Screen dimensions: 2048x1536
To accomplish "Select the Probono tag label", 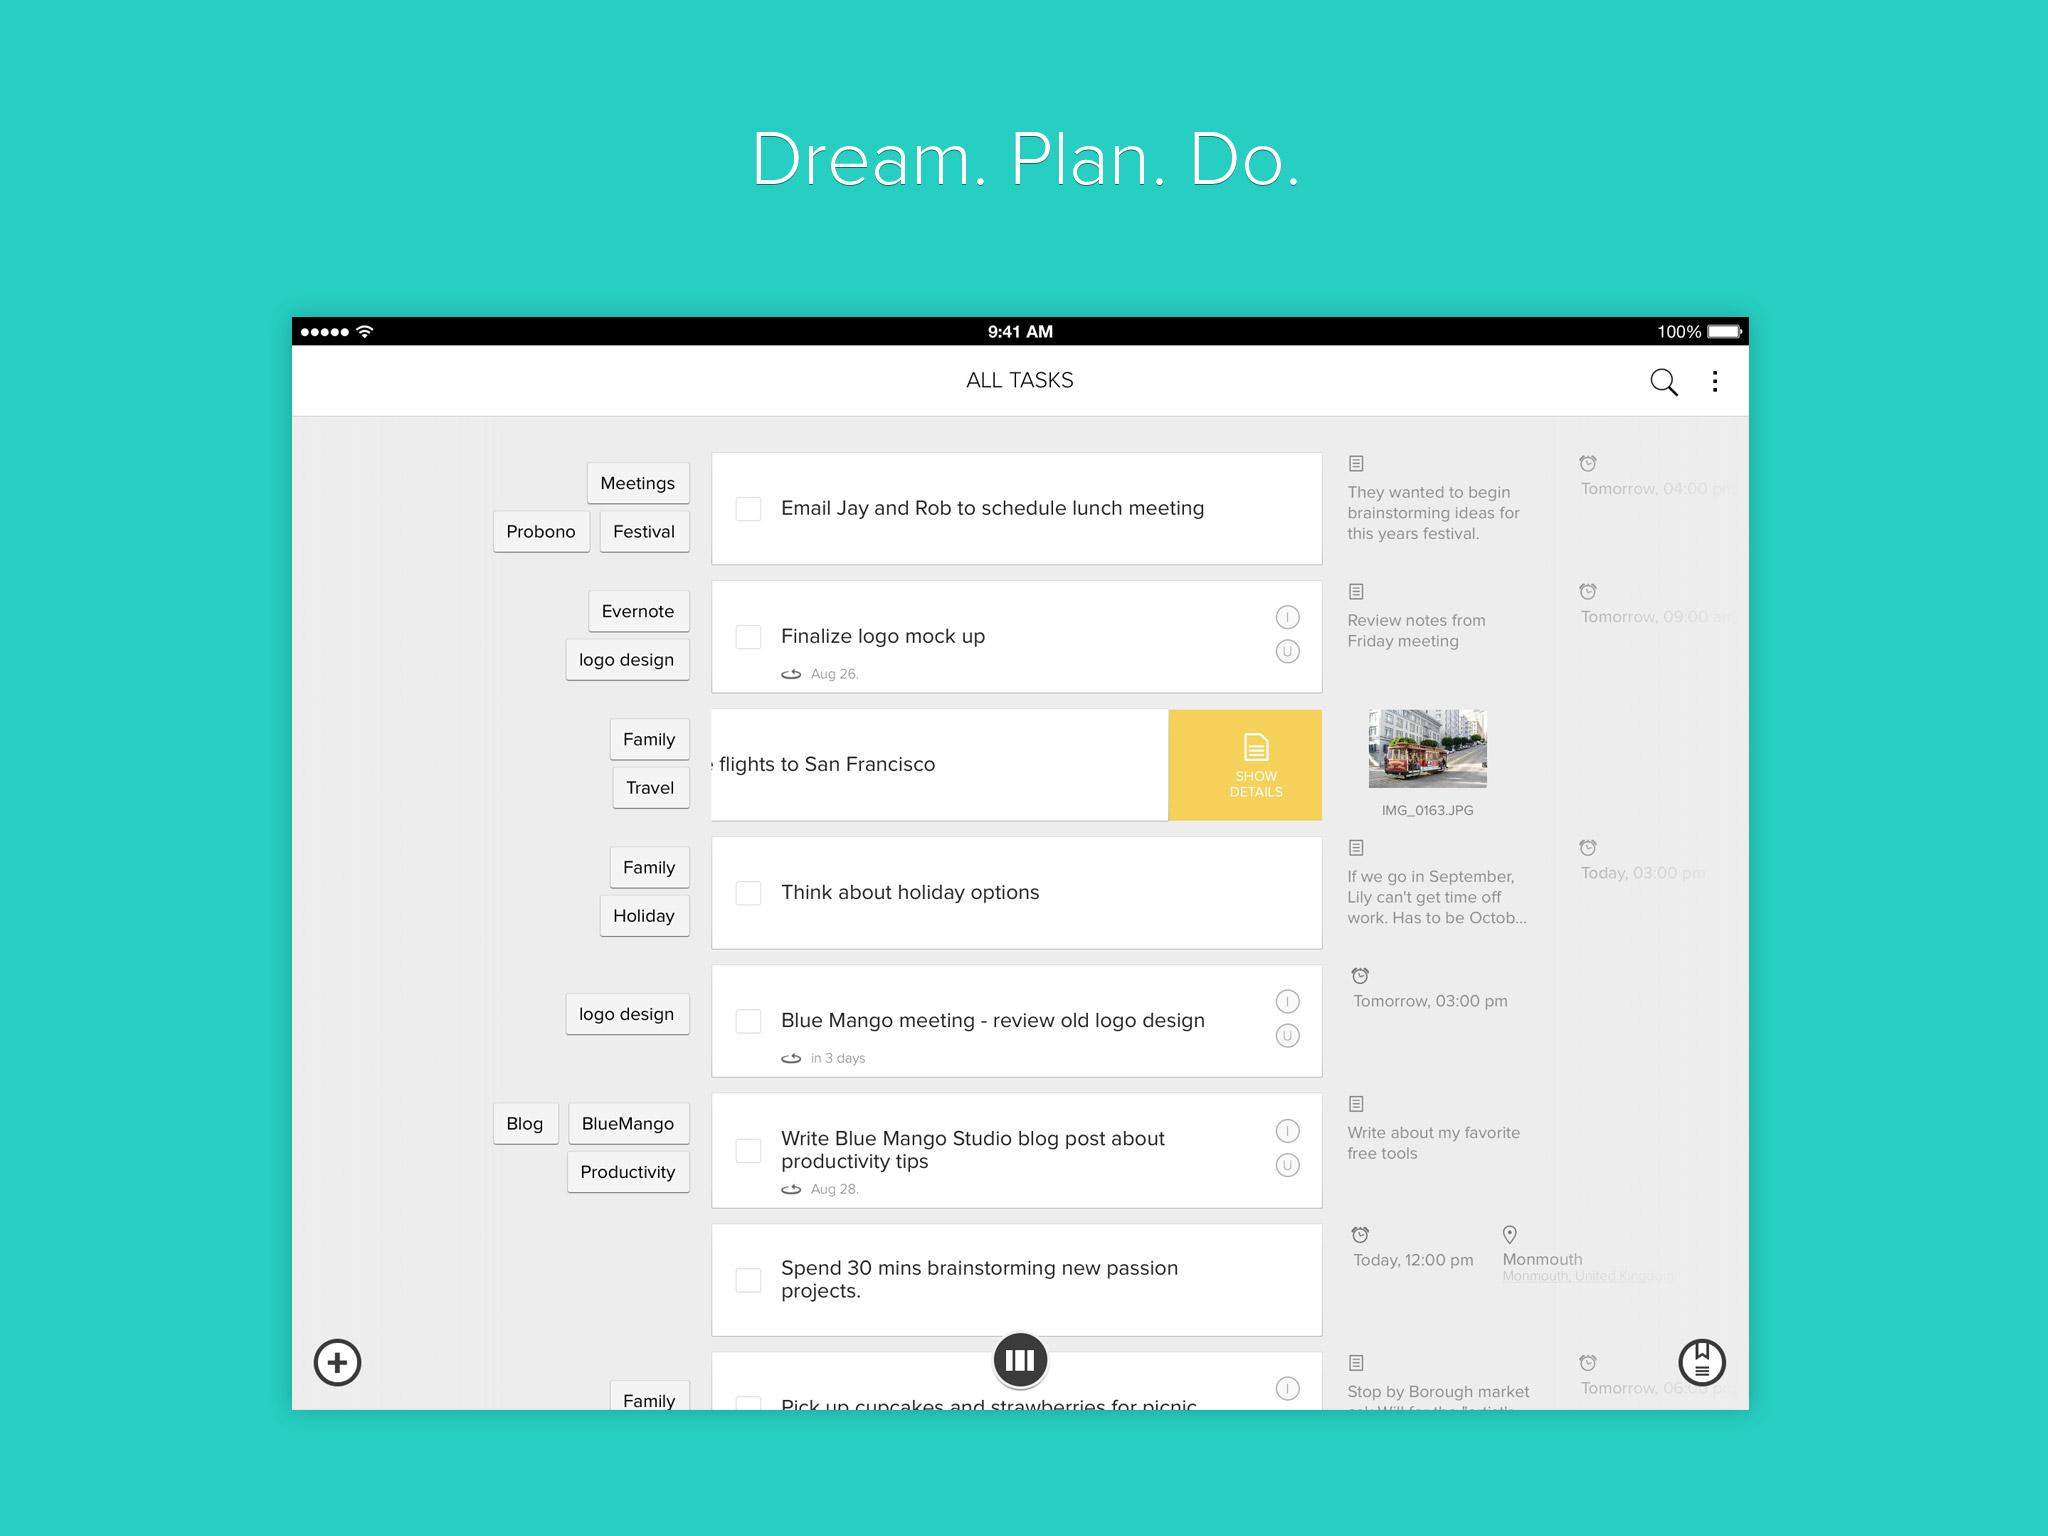I will point(540,532).
